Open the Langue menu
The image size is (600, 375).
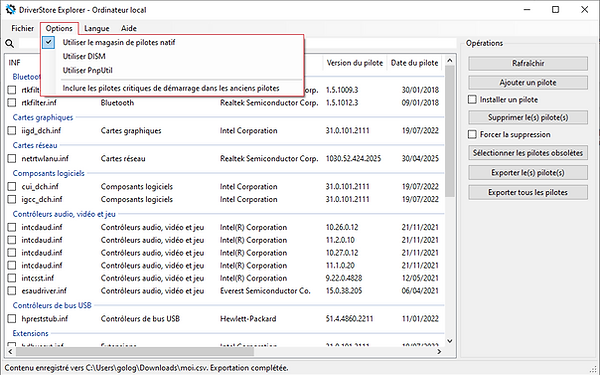(97, 28)
